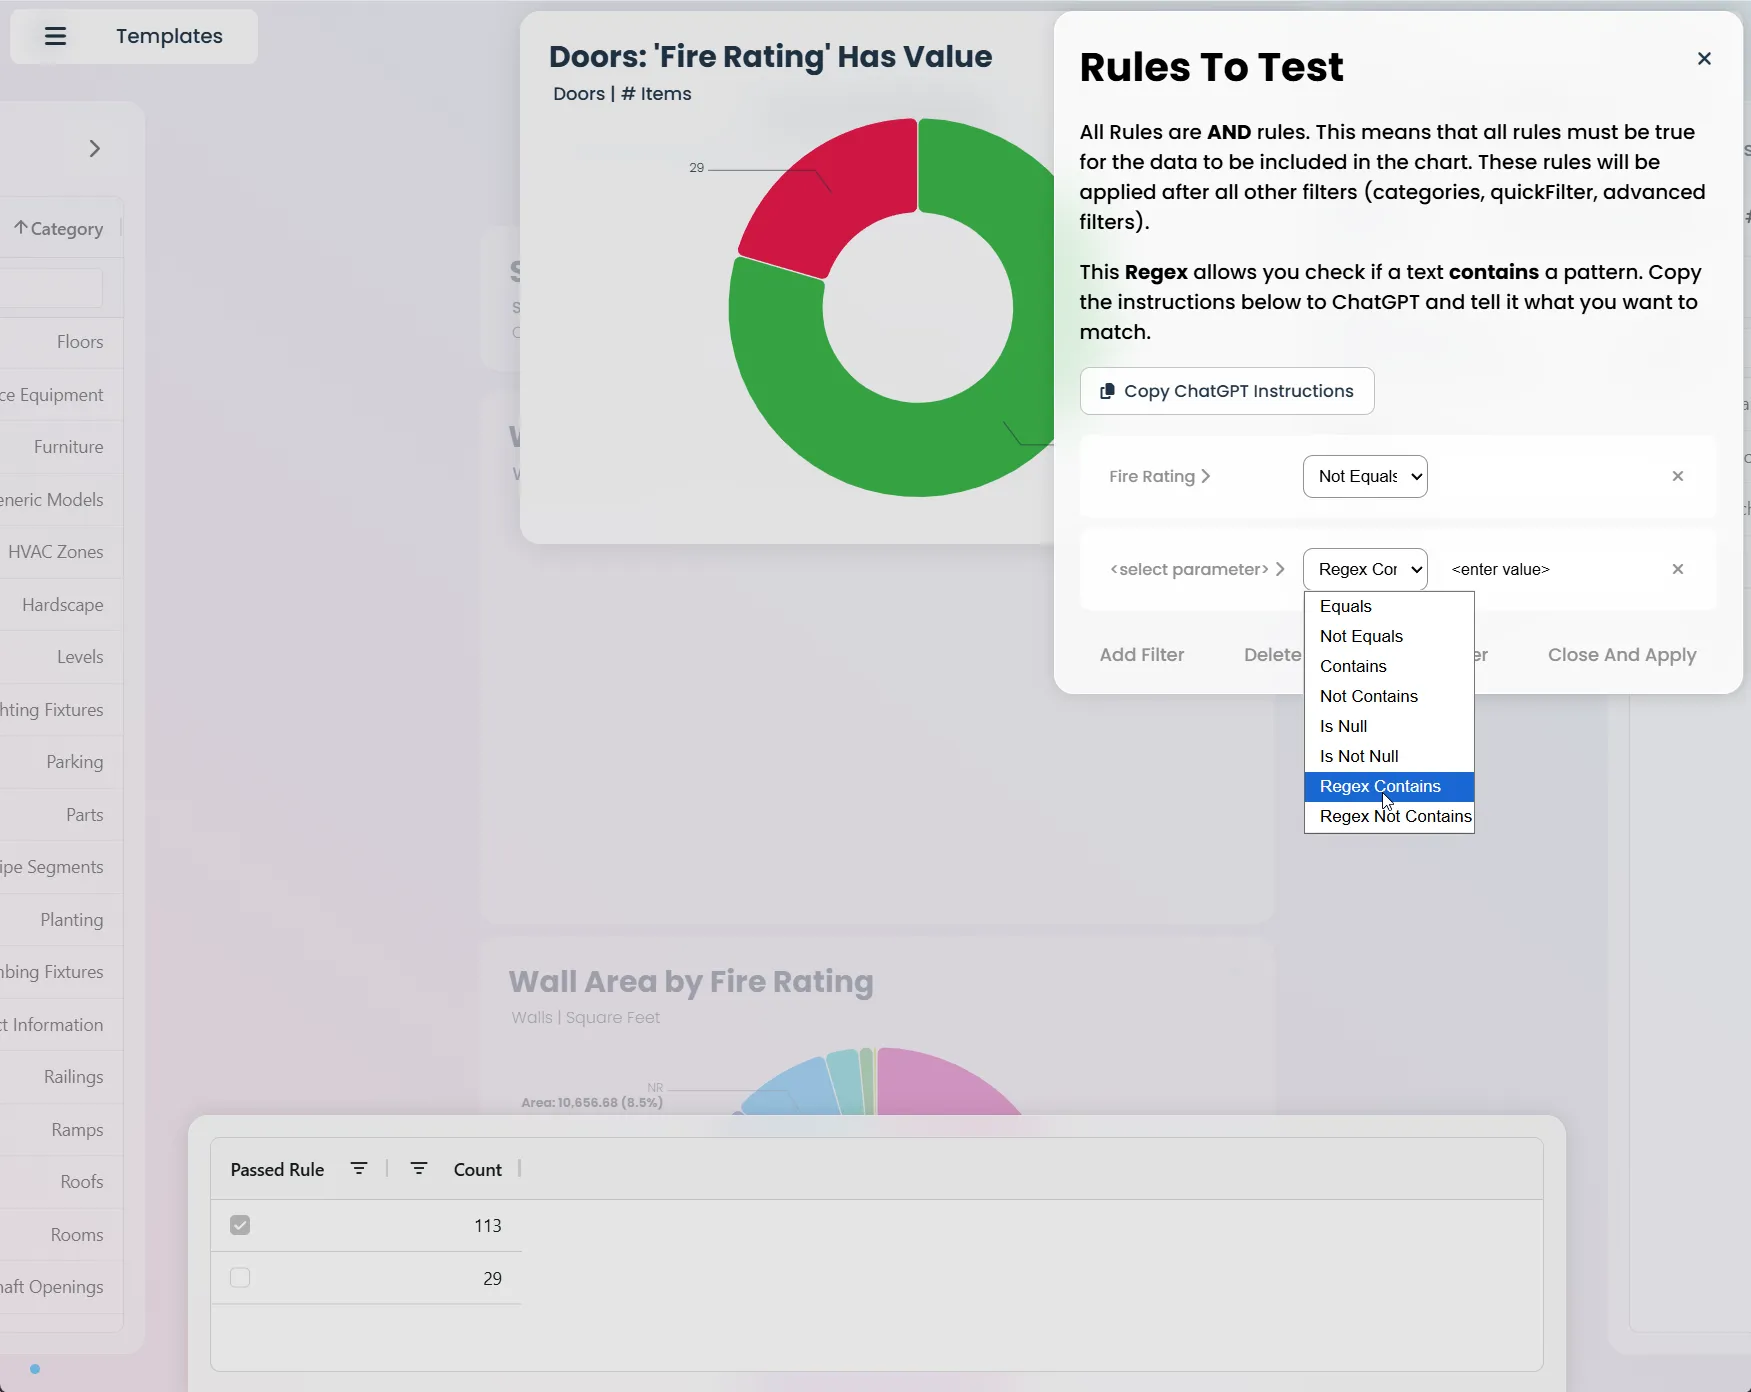The width and height of the screenshot is (1751, 1392).
Task: Close the Rules To Test panel
Action: pyautogui.click(x=1704, y=58)
